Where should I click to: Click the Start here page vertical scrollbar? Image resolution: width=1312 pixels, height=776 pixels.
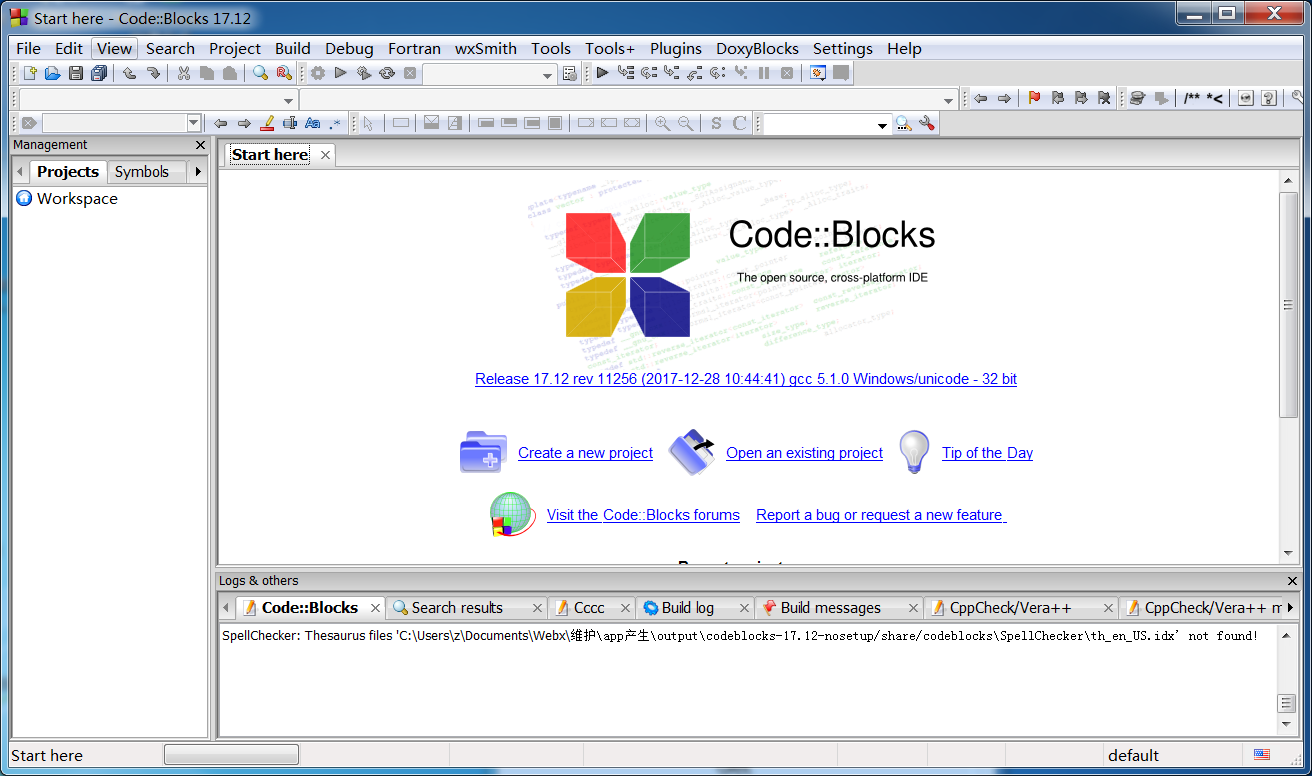[x=1288, y=305]
